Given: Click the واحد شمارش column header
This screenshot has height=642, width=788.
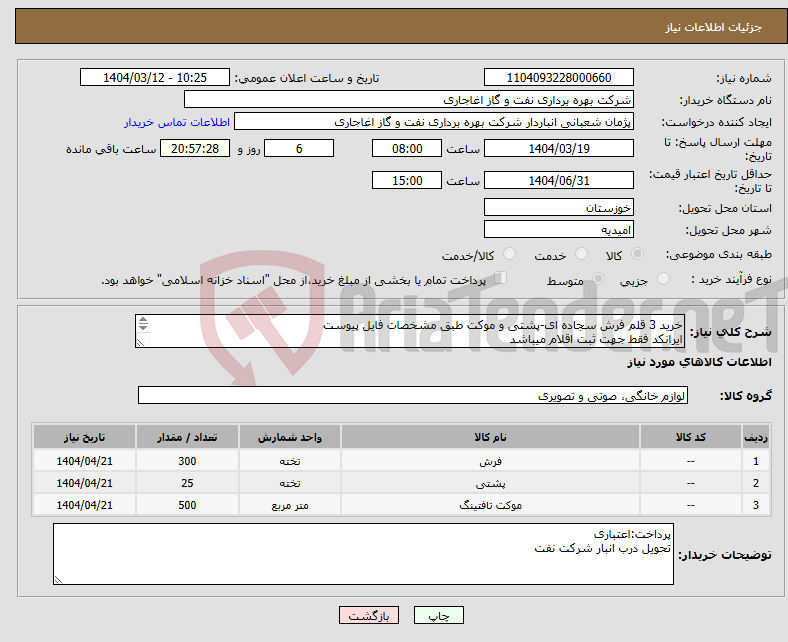Looking at the screenshot, I should (x=289, y=437).
